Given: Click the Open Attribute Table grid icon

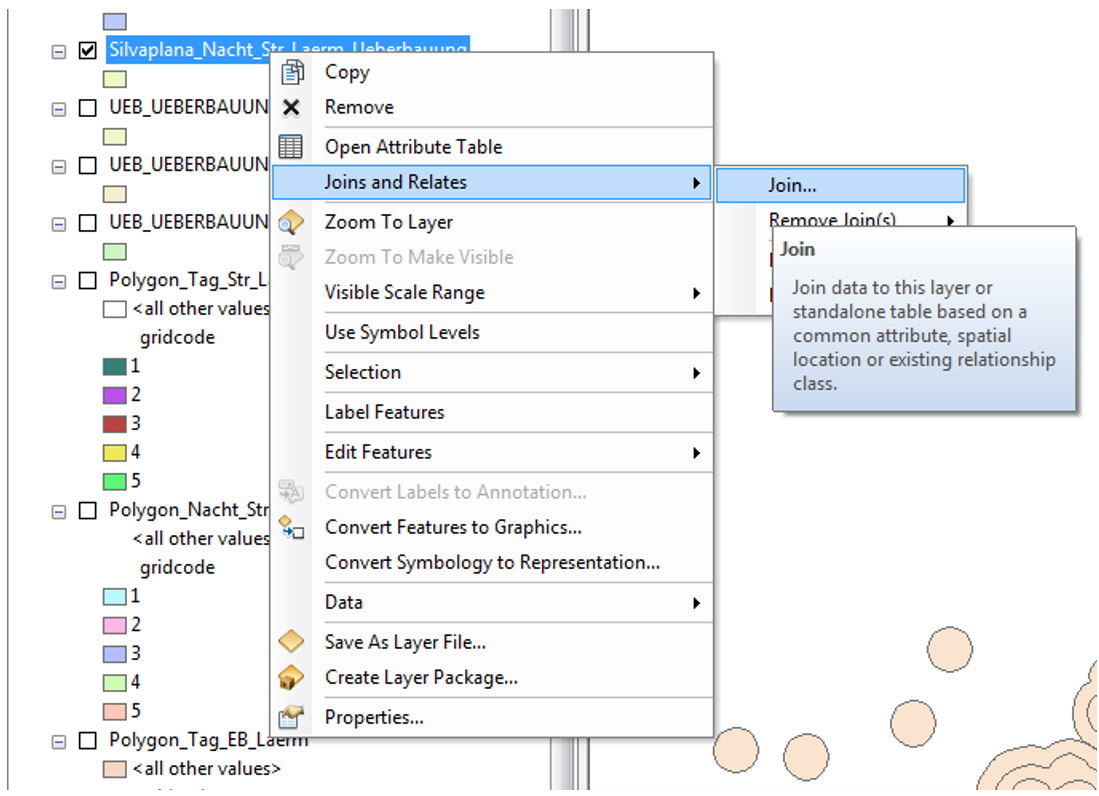Looking at the screenshot, I should (x=291, y=147).
